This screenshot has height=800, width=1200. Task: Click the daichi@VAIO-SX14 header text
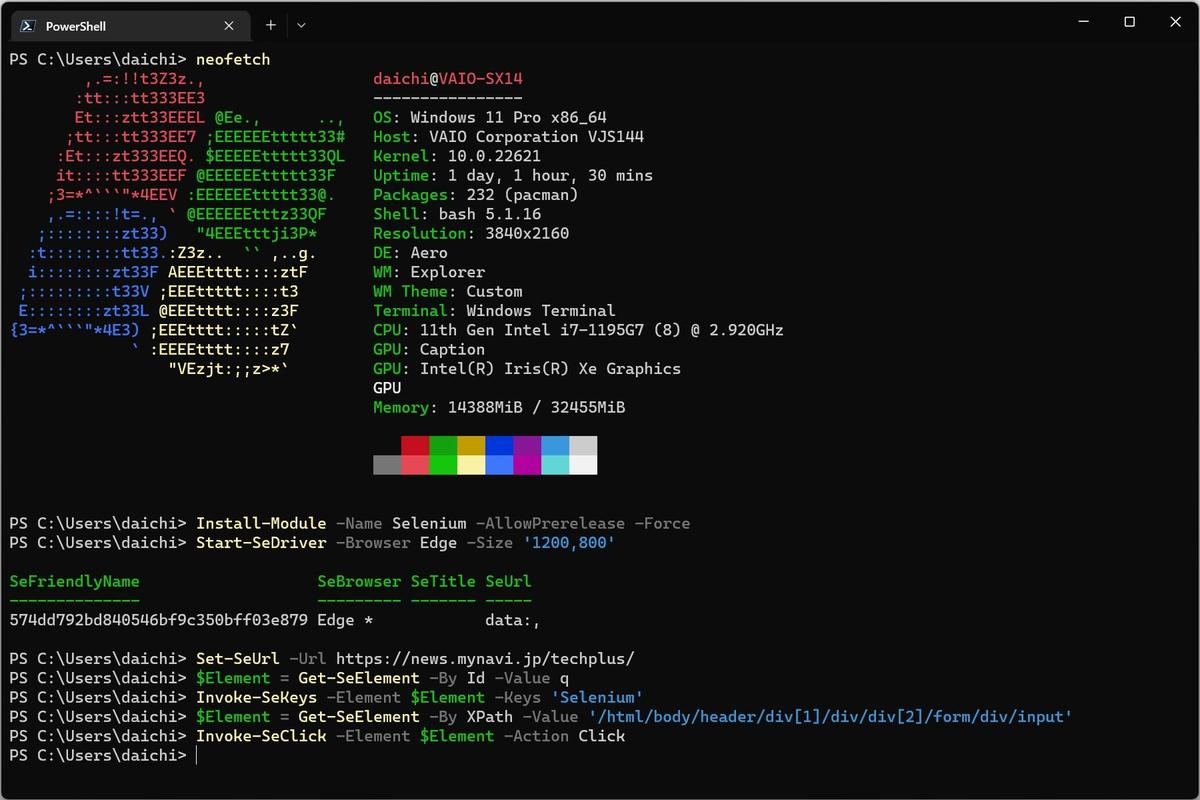[447, 78]
